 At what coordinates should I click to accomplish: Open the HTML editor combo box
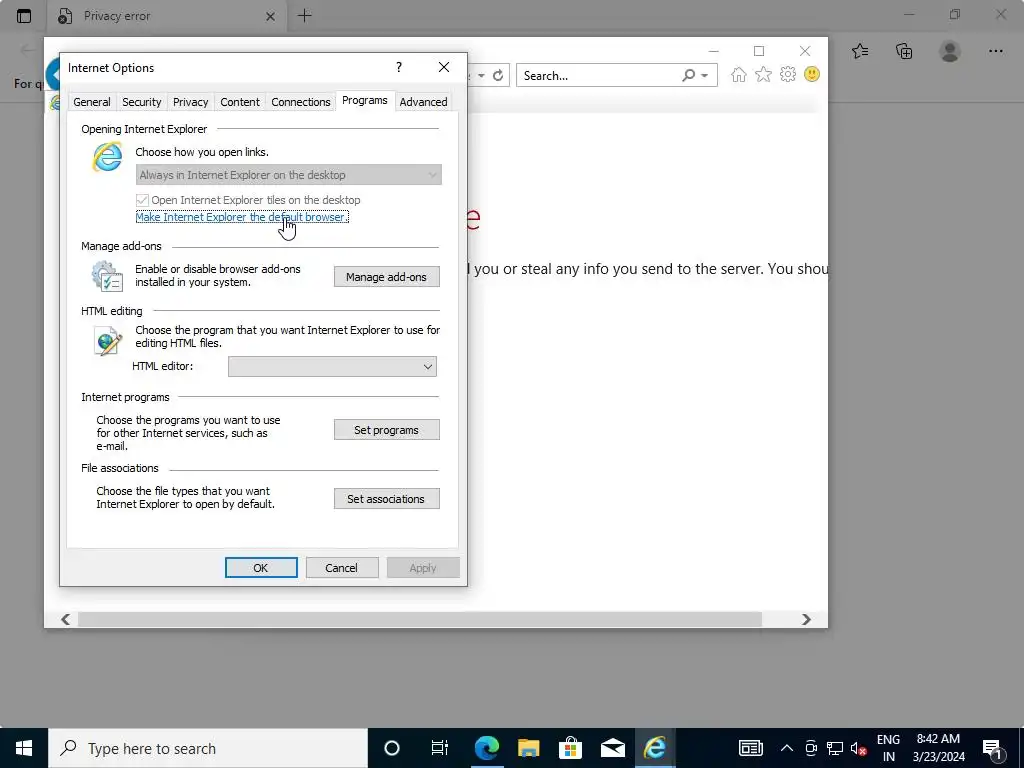(x=332, y=366)
